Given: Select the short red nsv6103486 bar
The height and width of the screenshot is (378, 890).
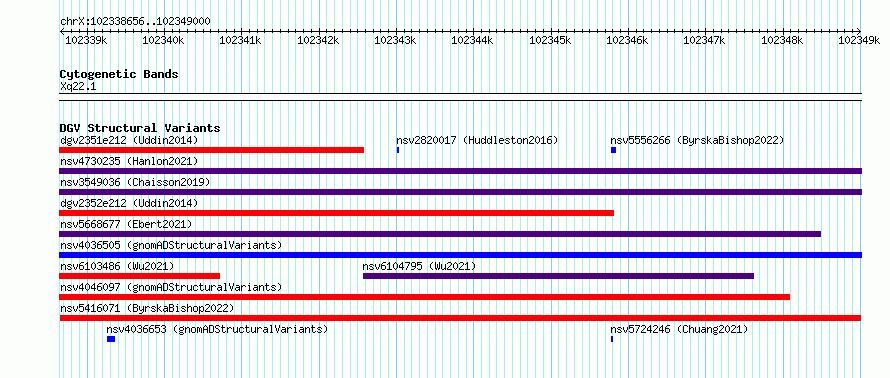Looking at the screenshot, I should [x=139, y=276].
